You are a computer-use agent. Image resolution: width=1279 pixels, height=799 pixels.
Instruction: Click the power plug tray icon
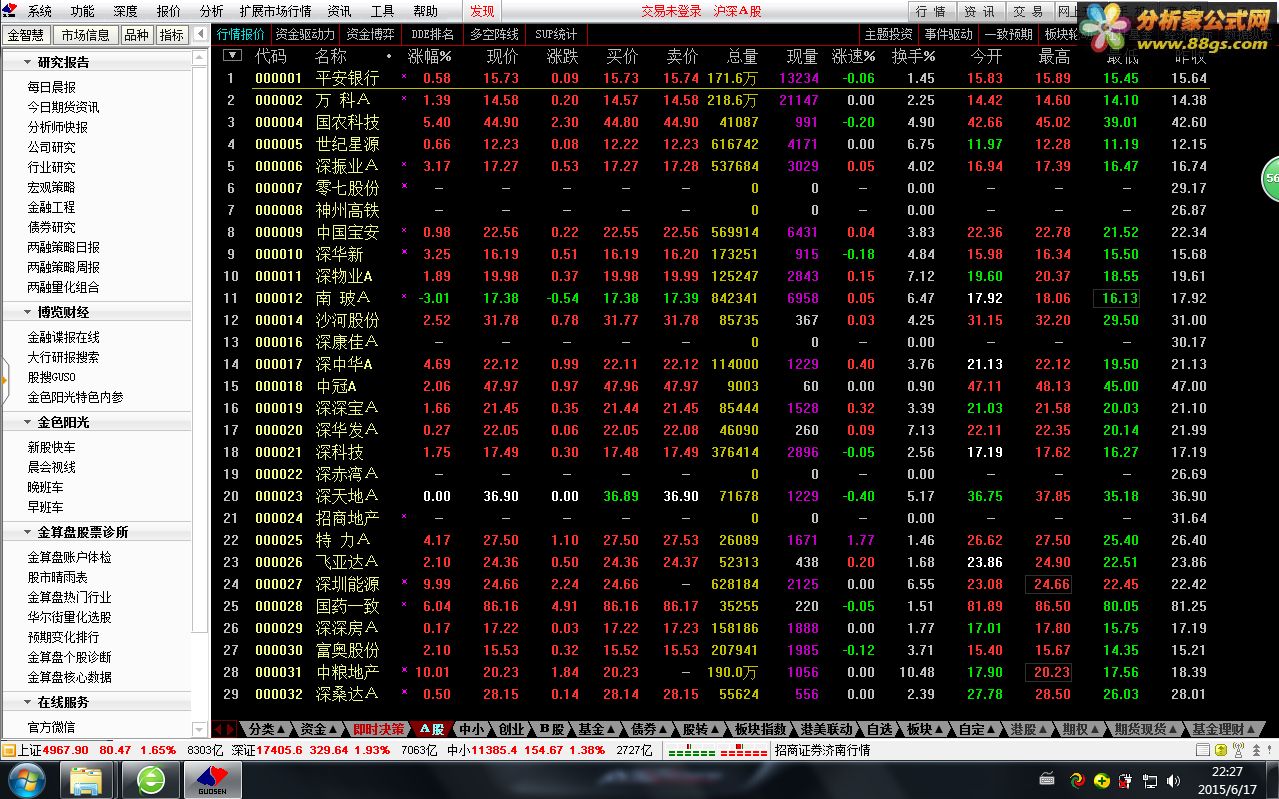[x=1125, y=780]
